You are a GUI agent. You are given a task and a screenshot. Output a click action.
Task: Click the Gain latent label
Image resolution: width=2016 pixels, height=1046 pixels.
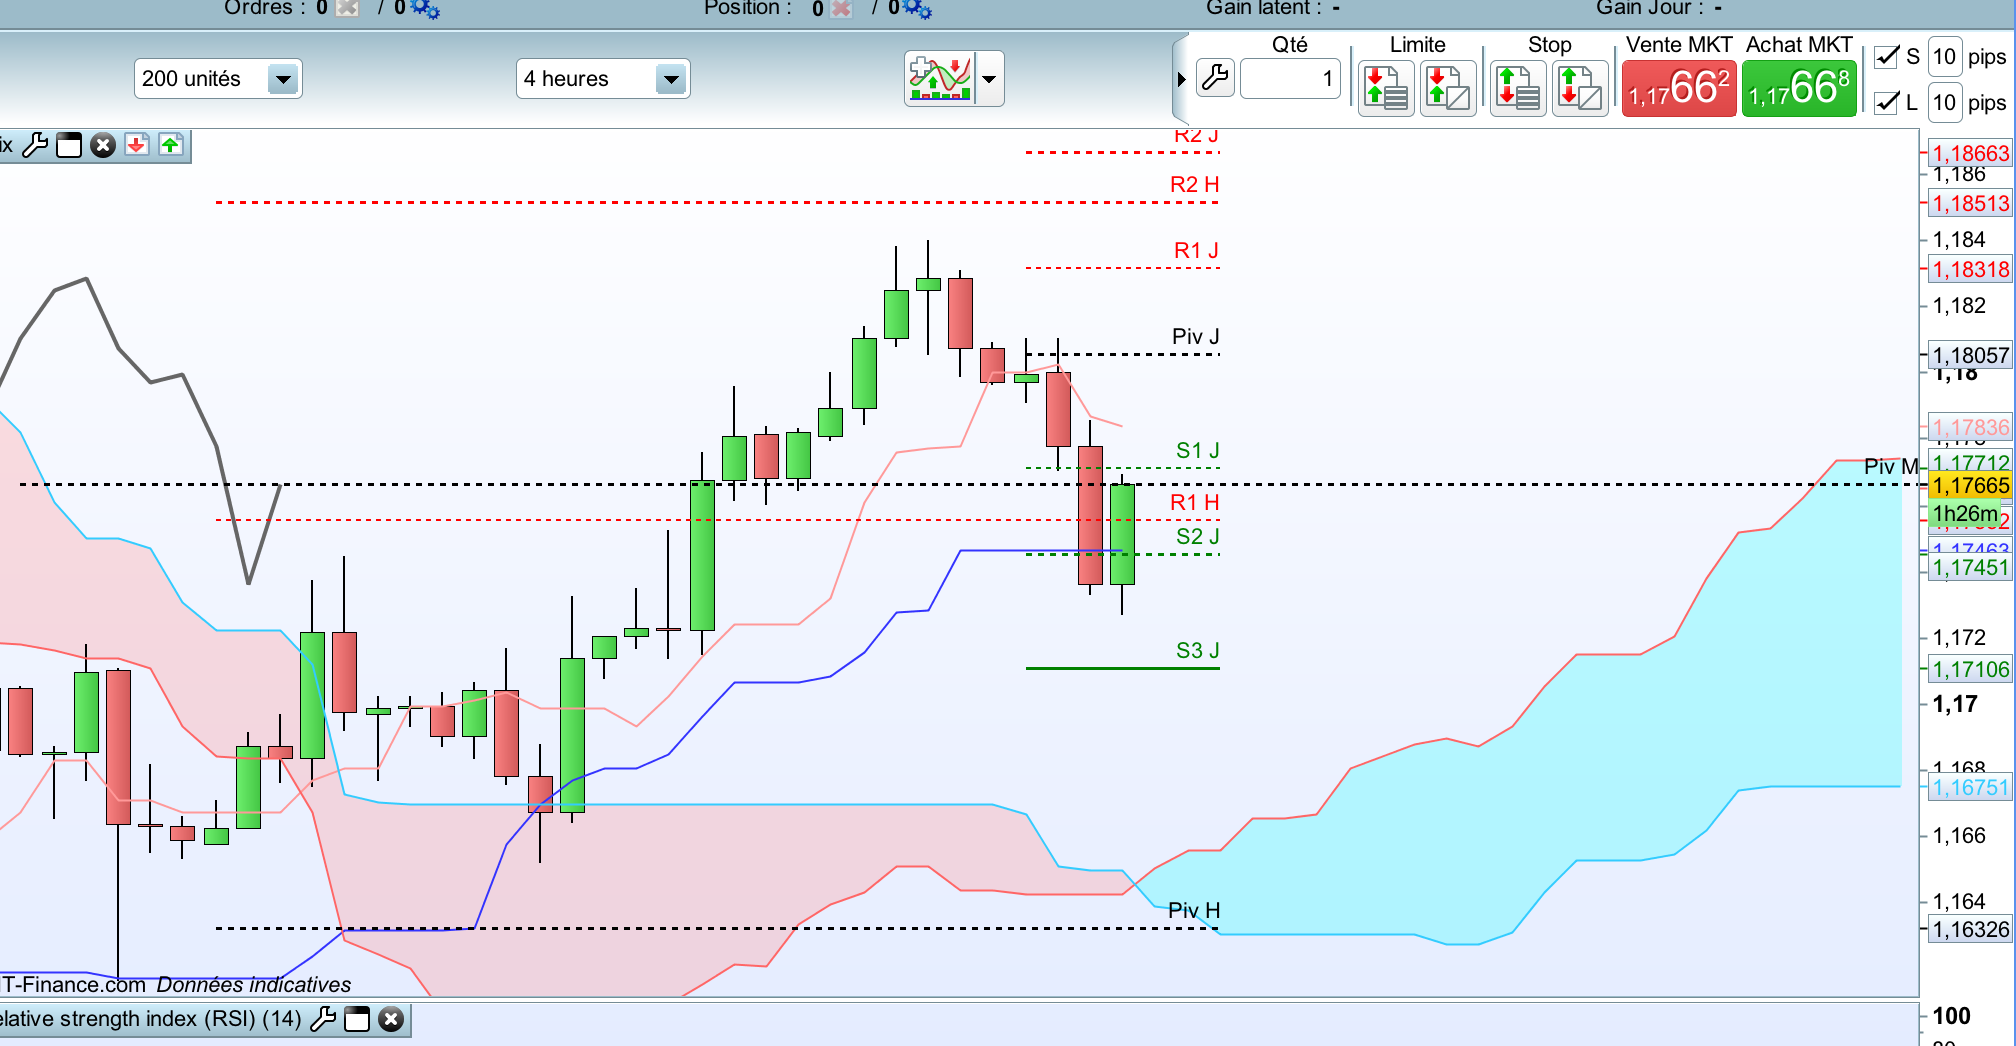1264,8
